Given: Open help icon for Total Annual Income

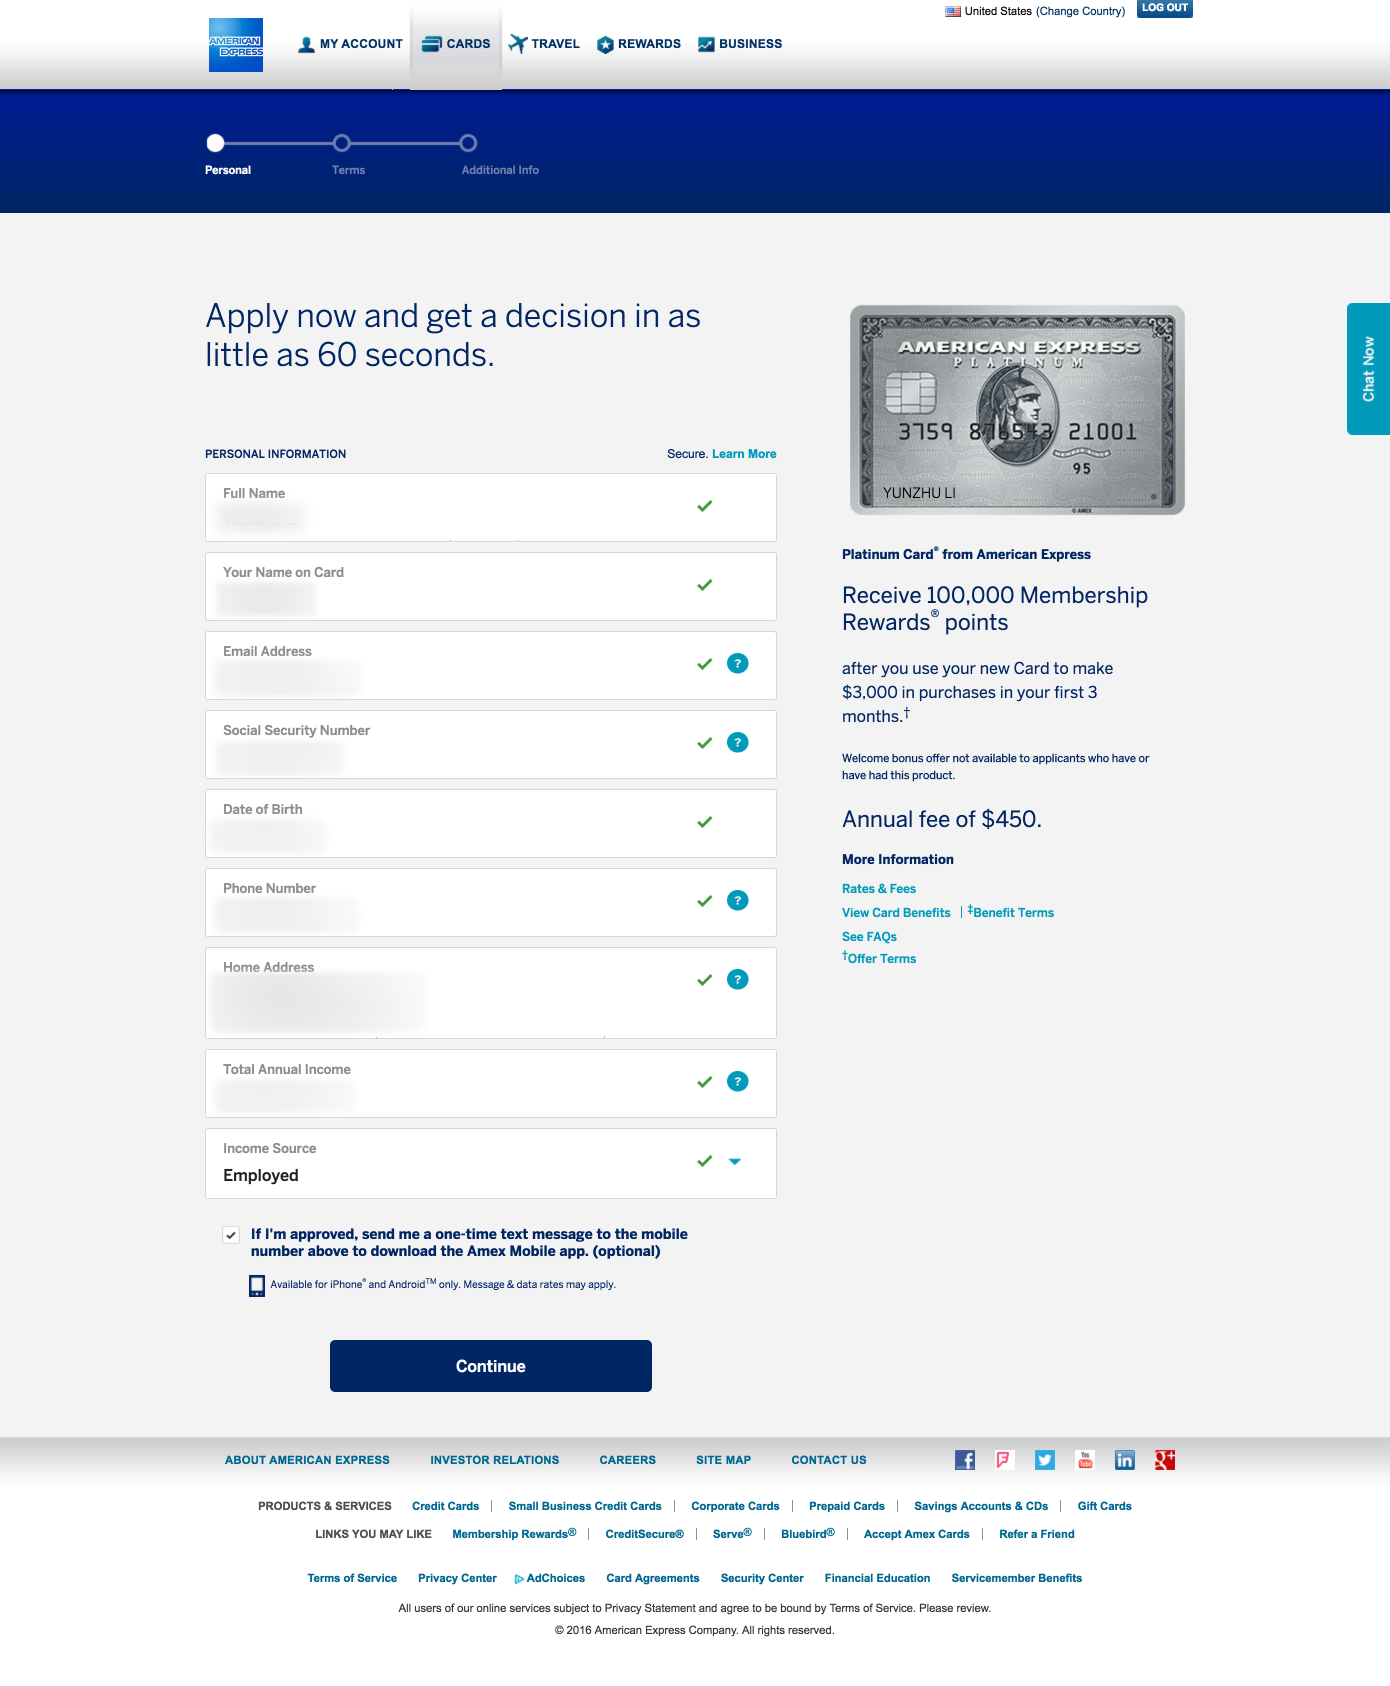Looking at the screenshot, I should coord(737,1081).
